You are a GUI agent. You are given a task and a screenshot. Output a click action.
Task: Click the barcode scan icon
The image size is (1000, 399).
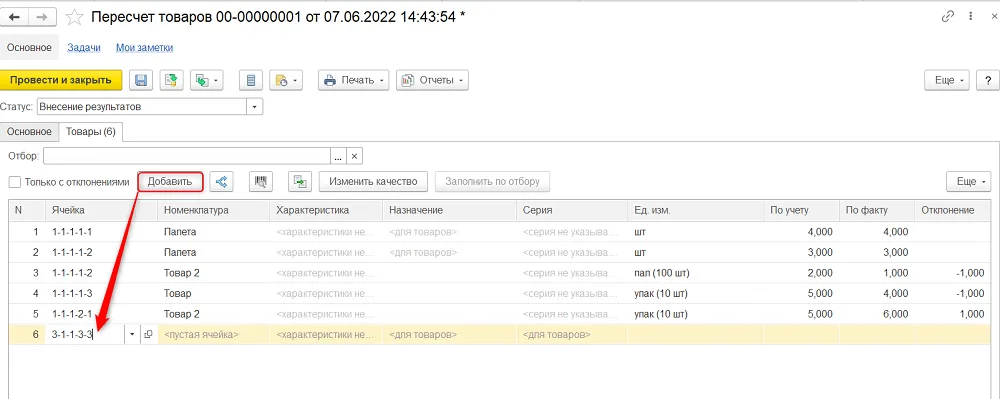pos(260,182)
